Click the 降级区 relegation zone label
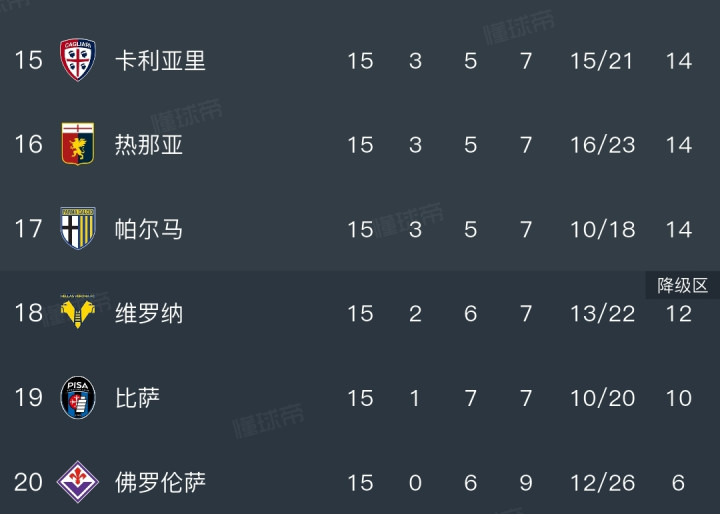Image resolution: width=720 pixels, height=514 pixels. click(682, 286)
